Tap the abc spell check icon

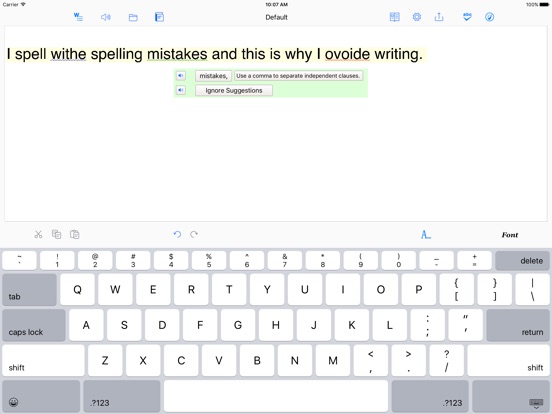click(x=467, y=17)
